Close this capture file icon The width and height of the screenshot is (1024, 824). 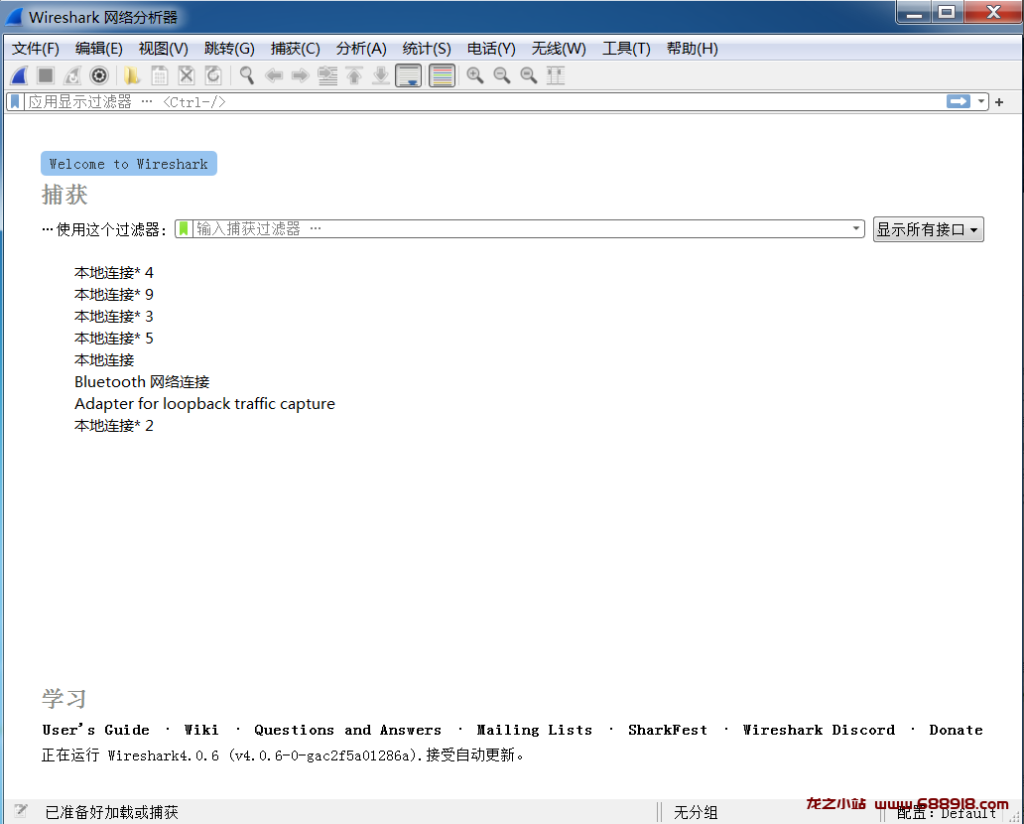click(186, 76)
